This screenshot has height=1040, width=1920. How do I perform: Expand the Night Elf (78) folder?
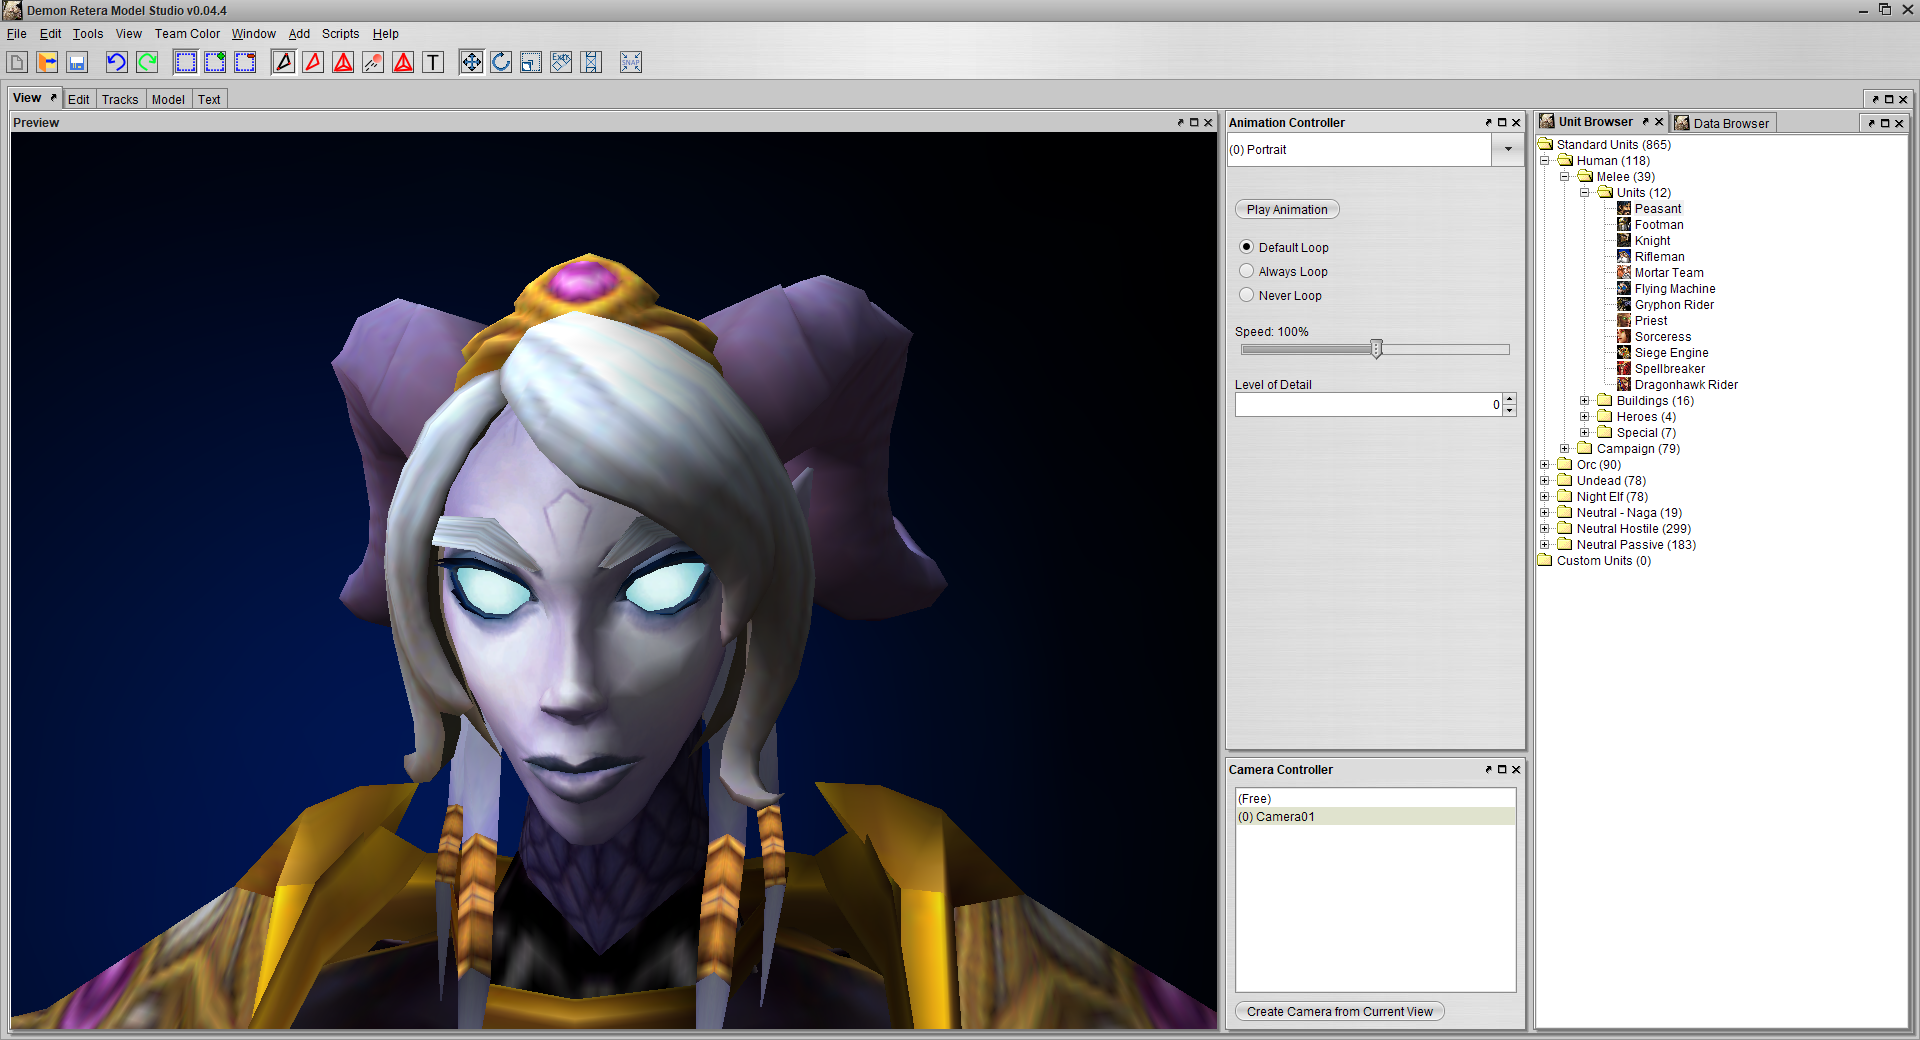tap(1545, 497)
